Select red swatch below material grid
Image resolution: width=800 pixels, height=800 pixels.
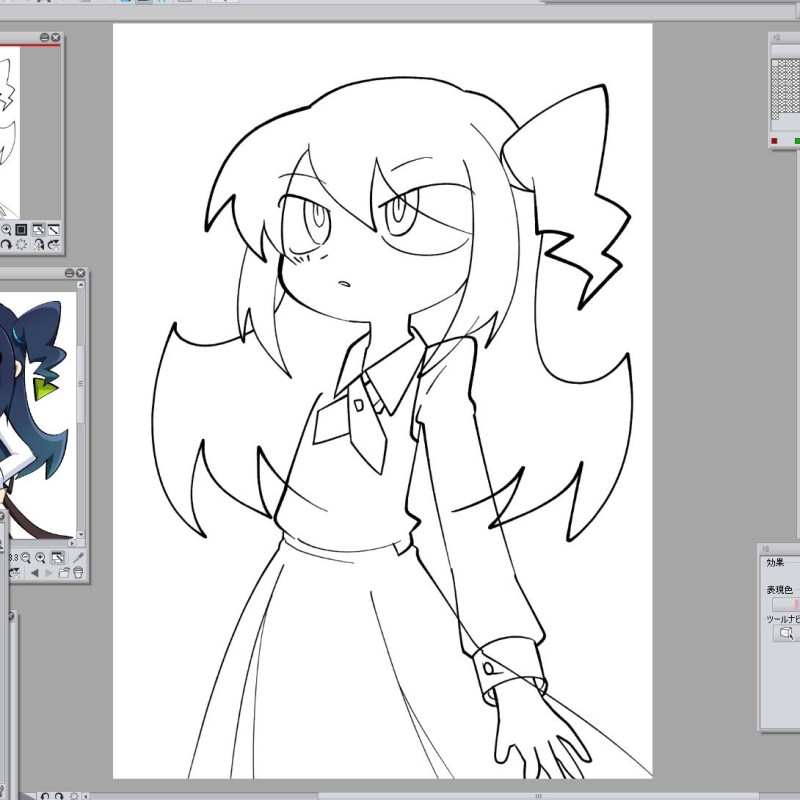(x=774, y=141)
